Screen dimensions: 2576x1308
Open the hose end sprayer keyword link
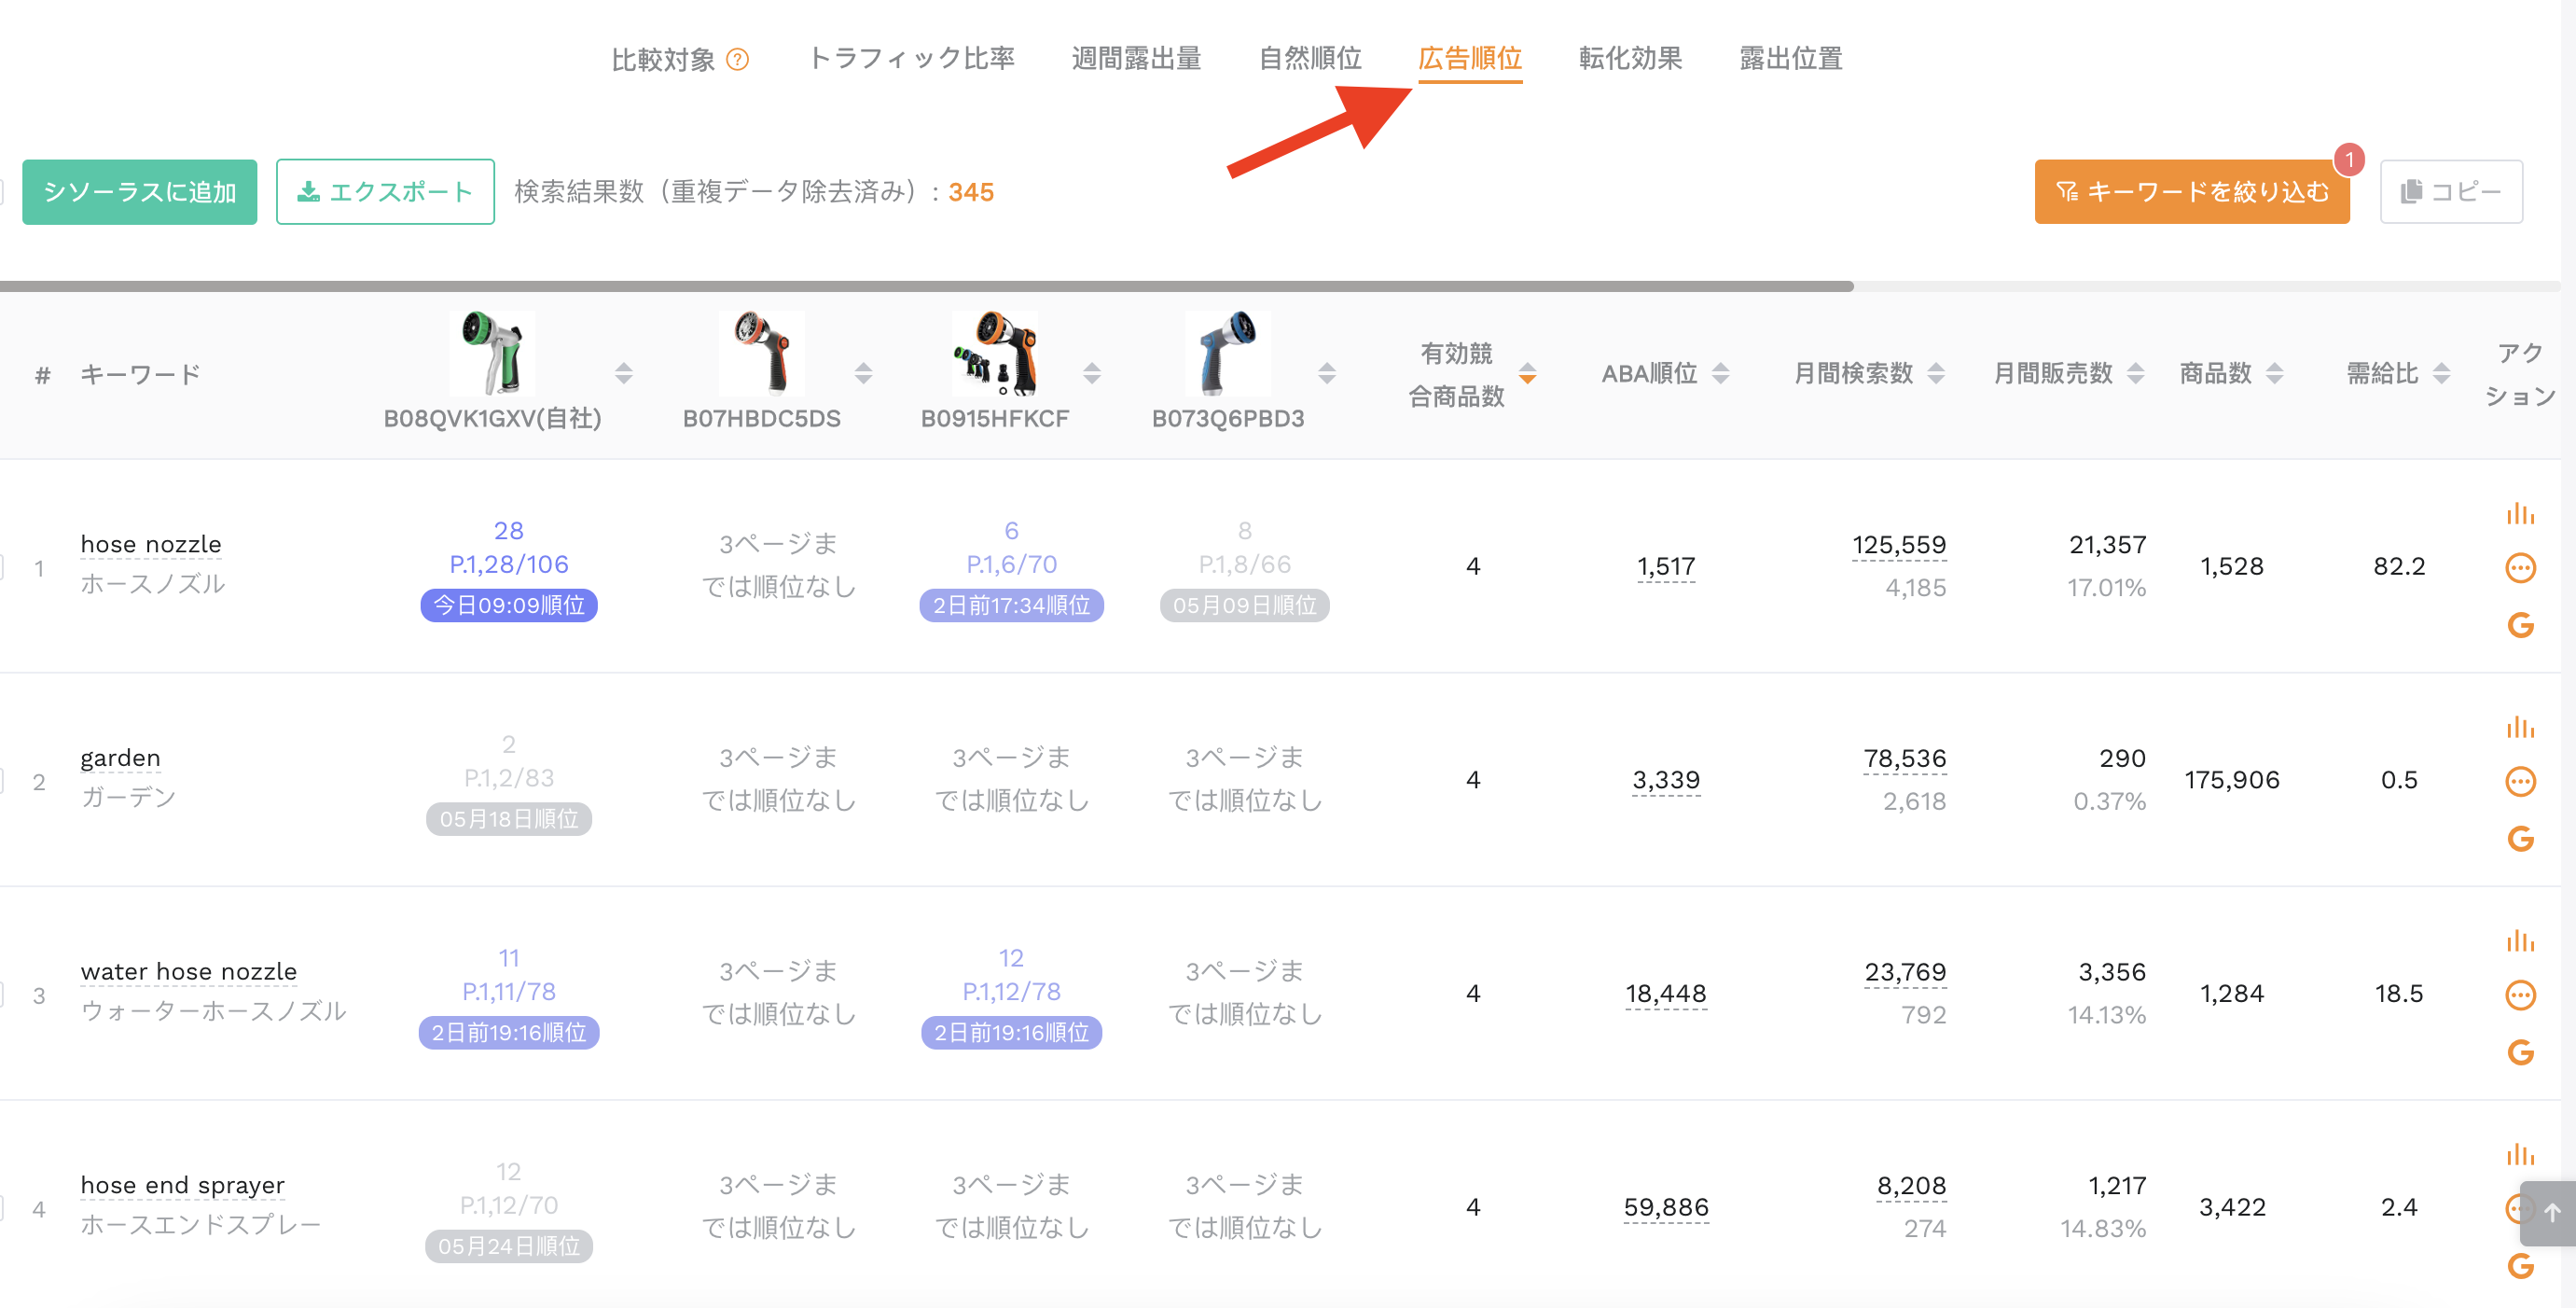coord(183,1185)
